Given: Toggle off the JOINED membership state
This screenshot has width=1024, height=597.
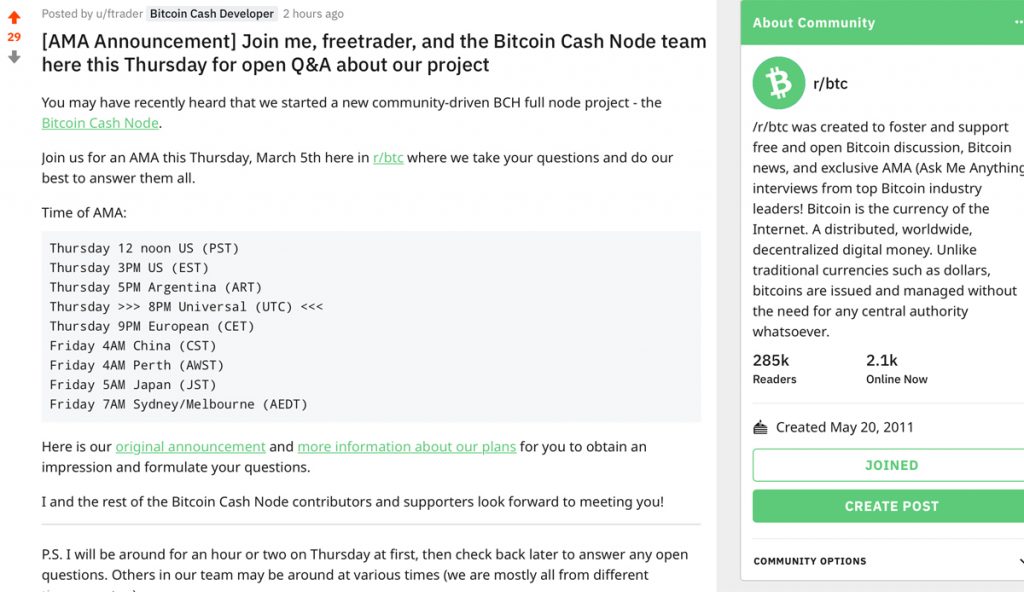Looking at the screenshot, I should point(889,464).
